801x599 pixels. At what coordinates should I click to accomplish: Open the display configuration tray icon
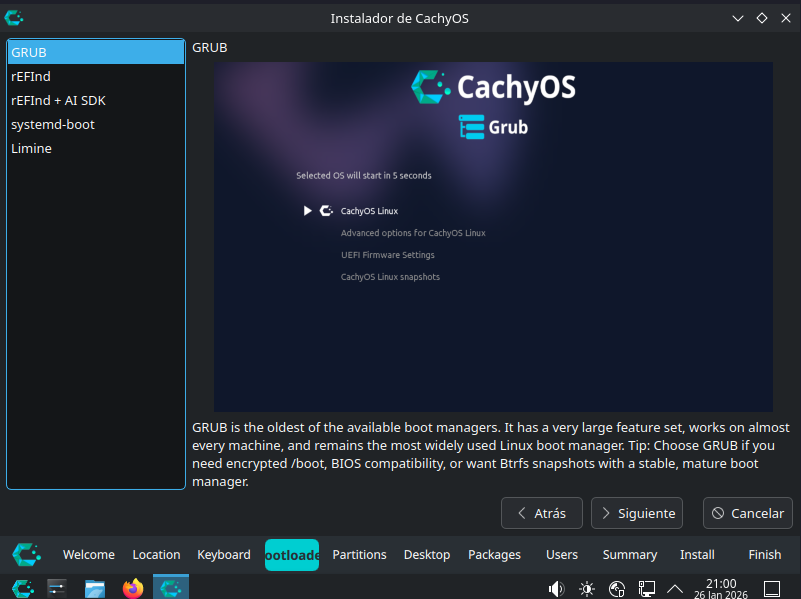[647, 588]
